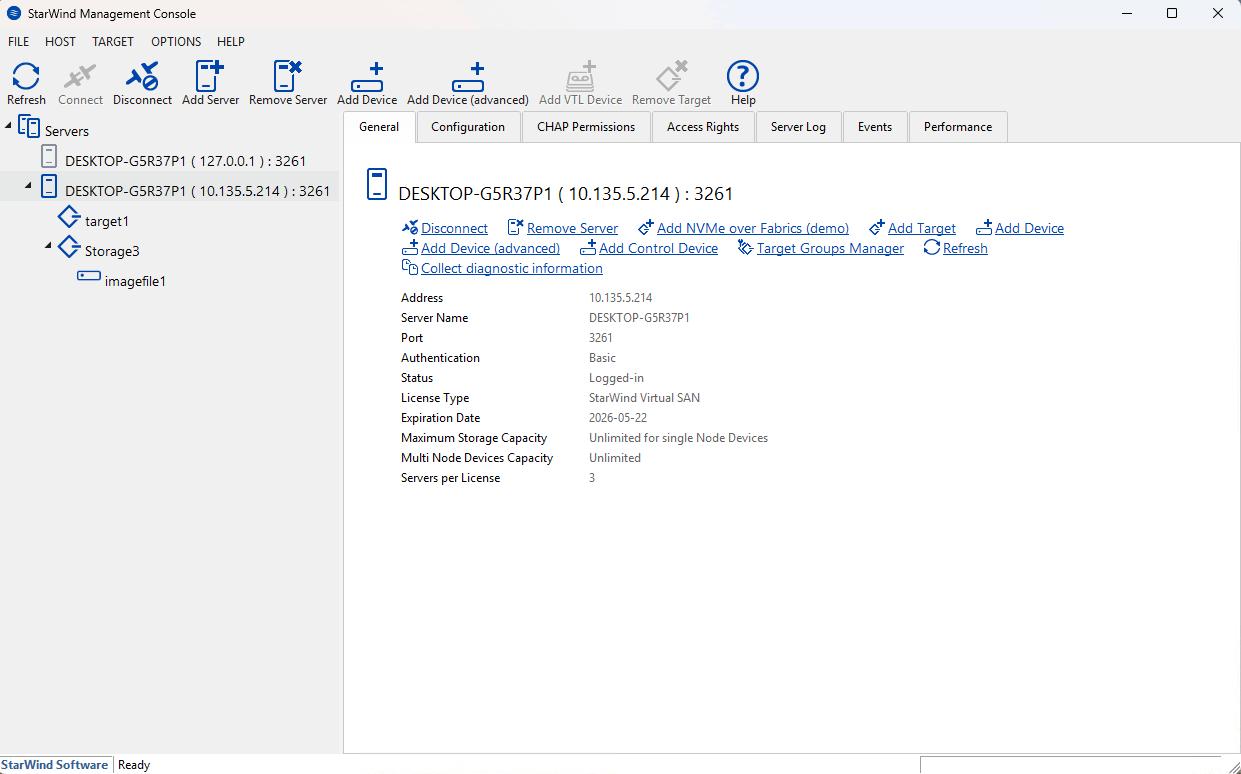
Task: Click the Add Device toolbar icon
Action: point(367,77)
